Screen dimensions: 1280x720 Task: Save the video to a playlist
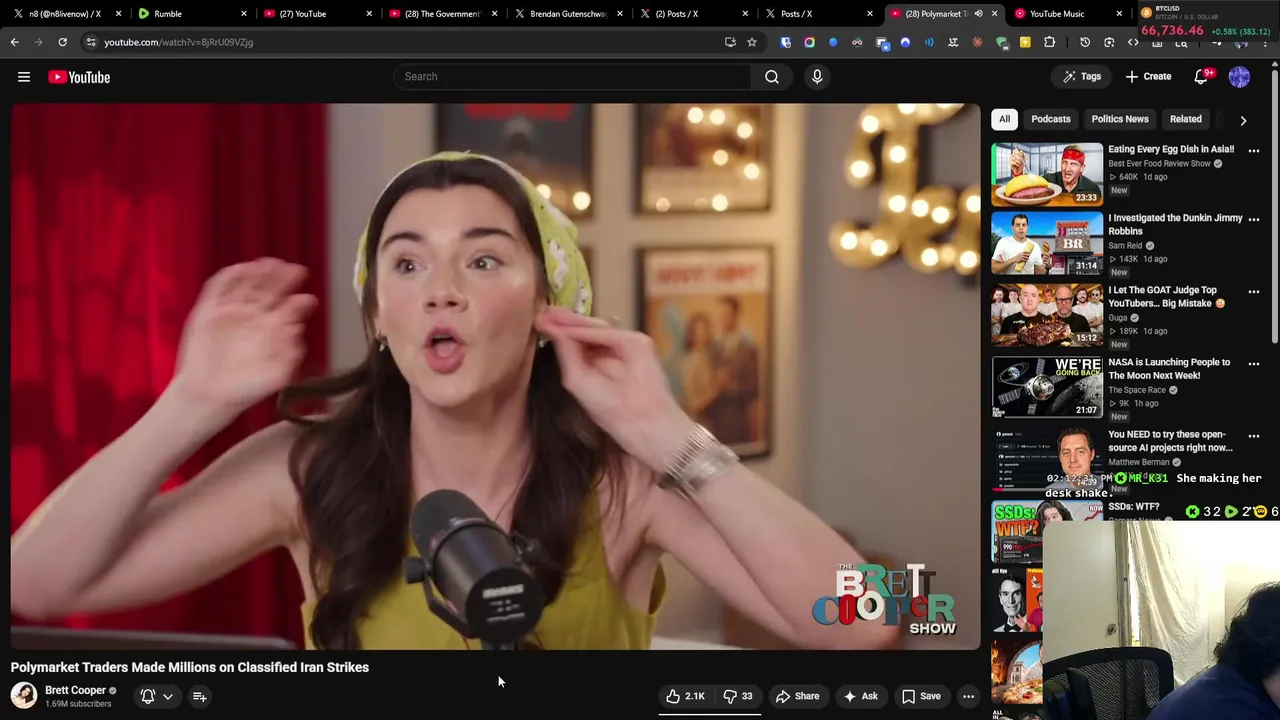tap(921, 696)
